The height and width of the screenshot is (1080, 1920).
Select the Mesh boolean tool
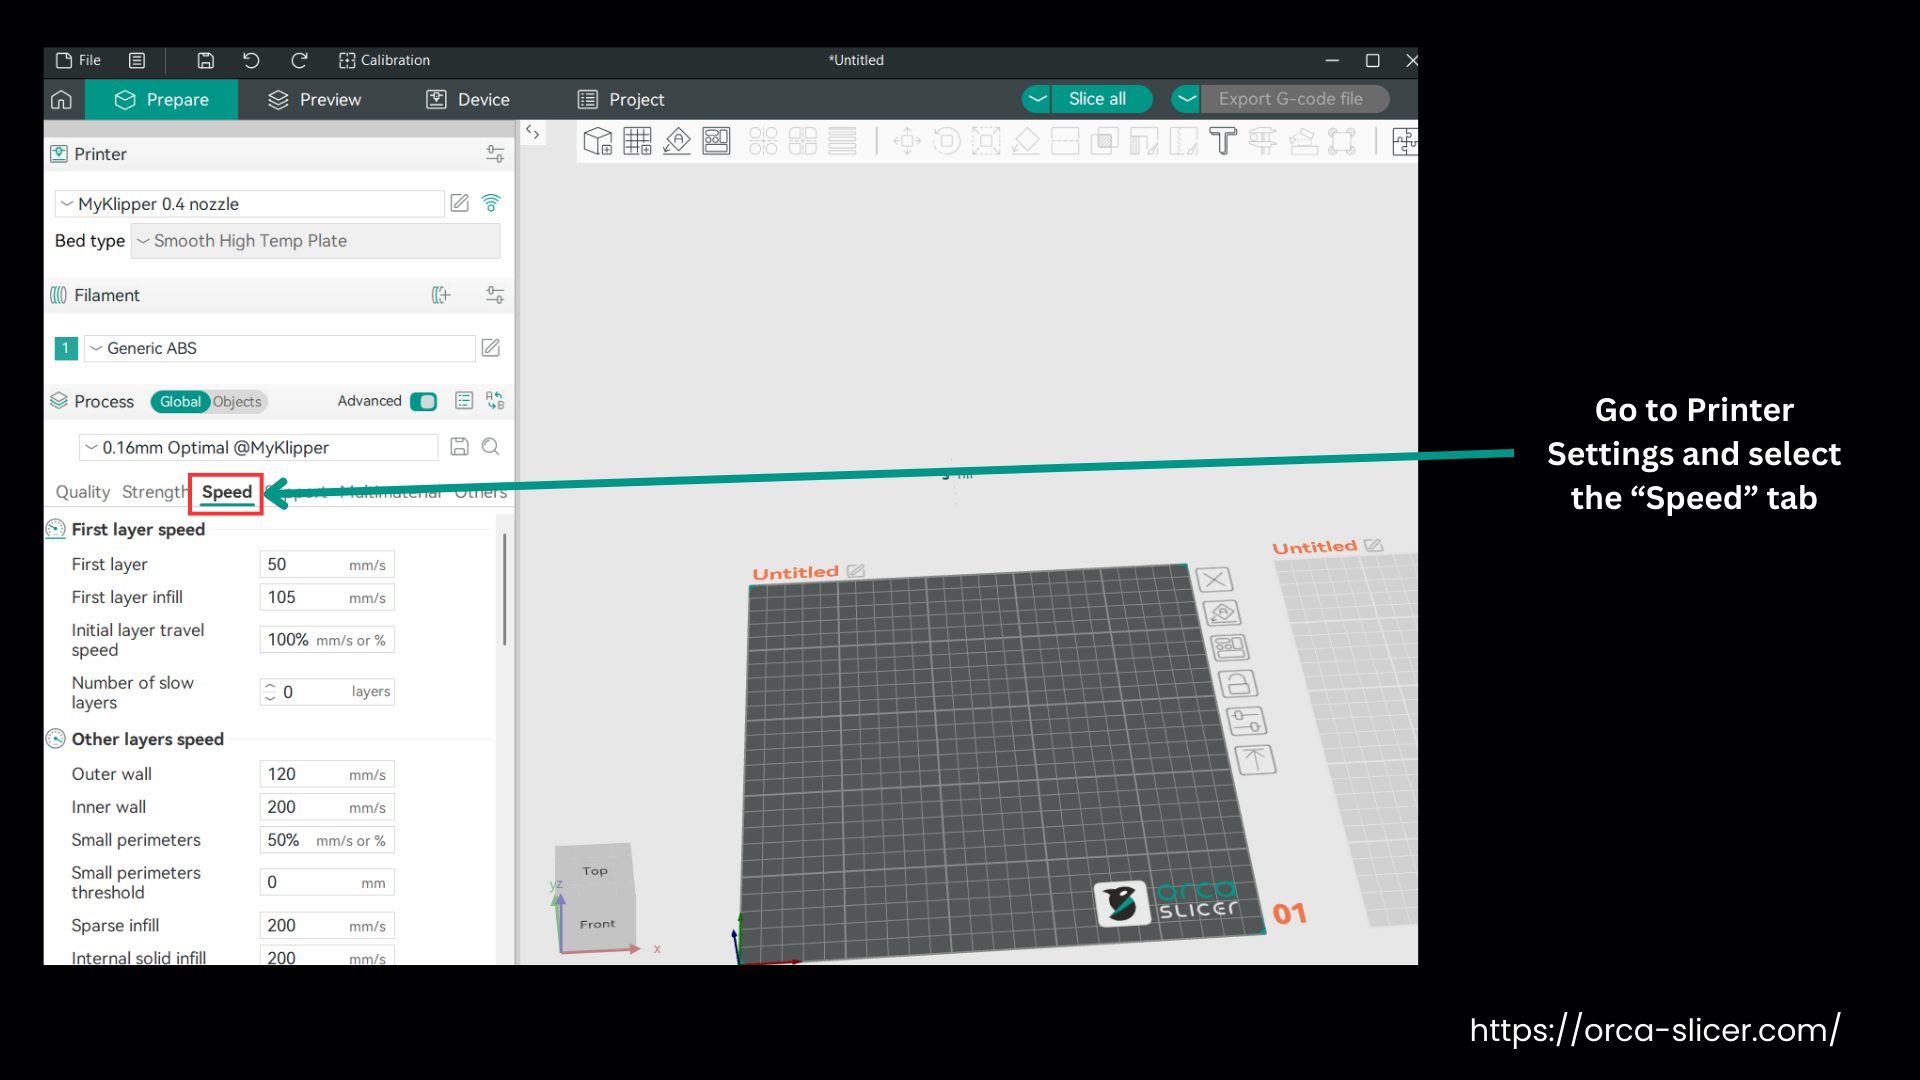coord(1104,141)
